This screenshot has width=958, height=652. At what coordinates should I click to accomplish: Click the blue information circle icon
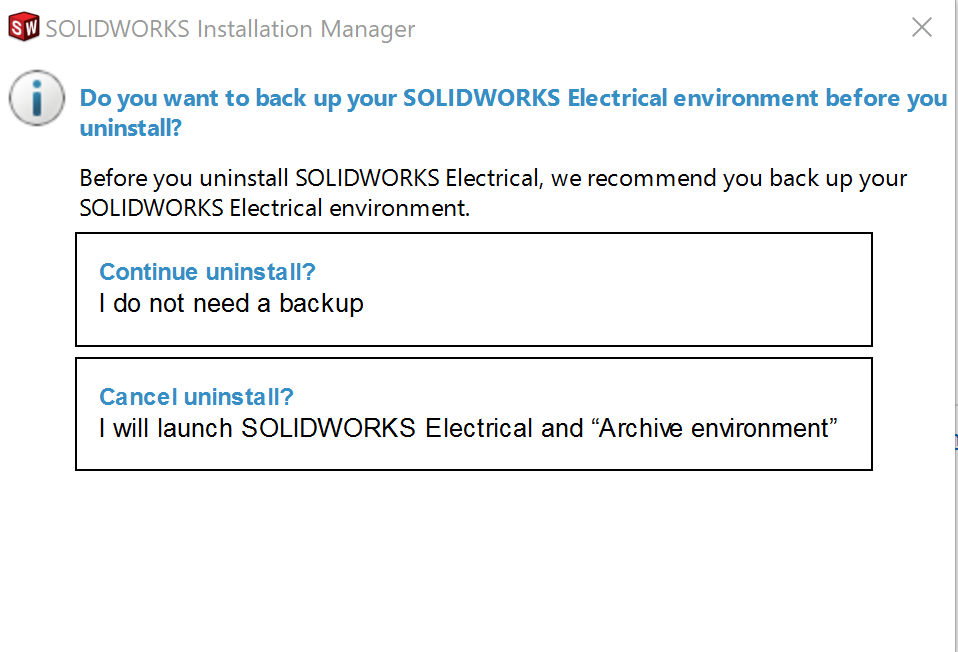click(x=37, y=98)
